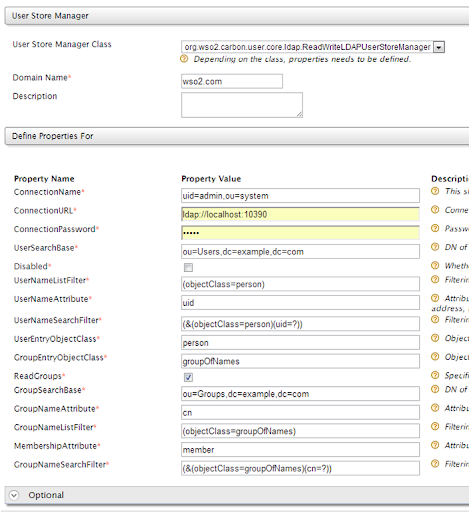Click the UserNameListFilter value field
Viewport: 469px width, 512px height.
(x=300, y=284)
